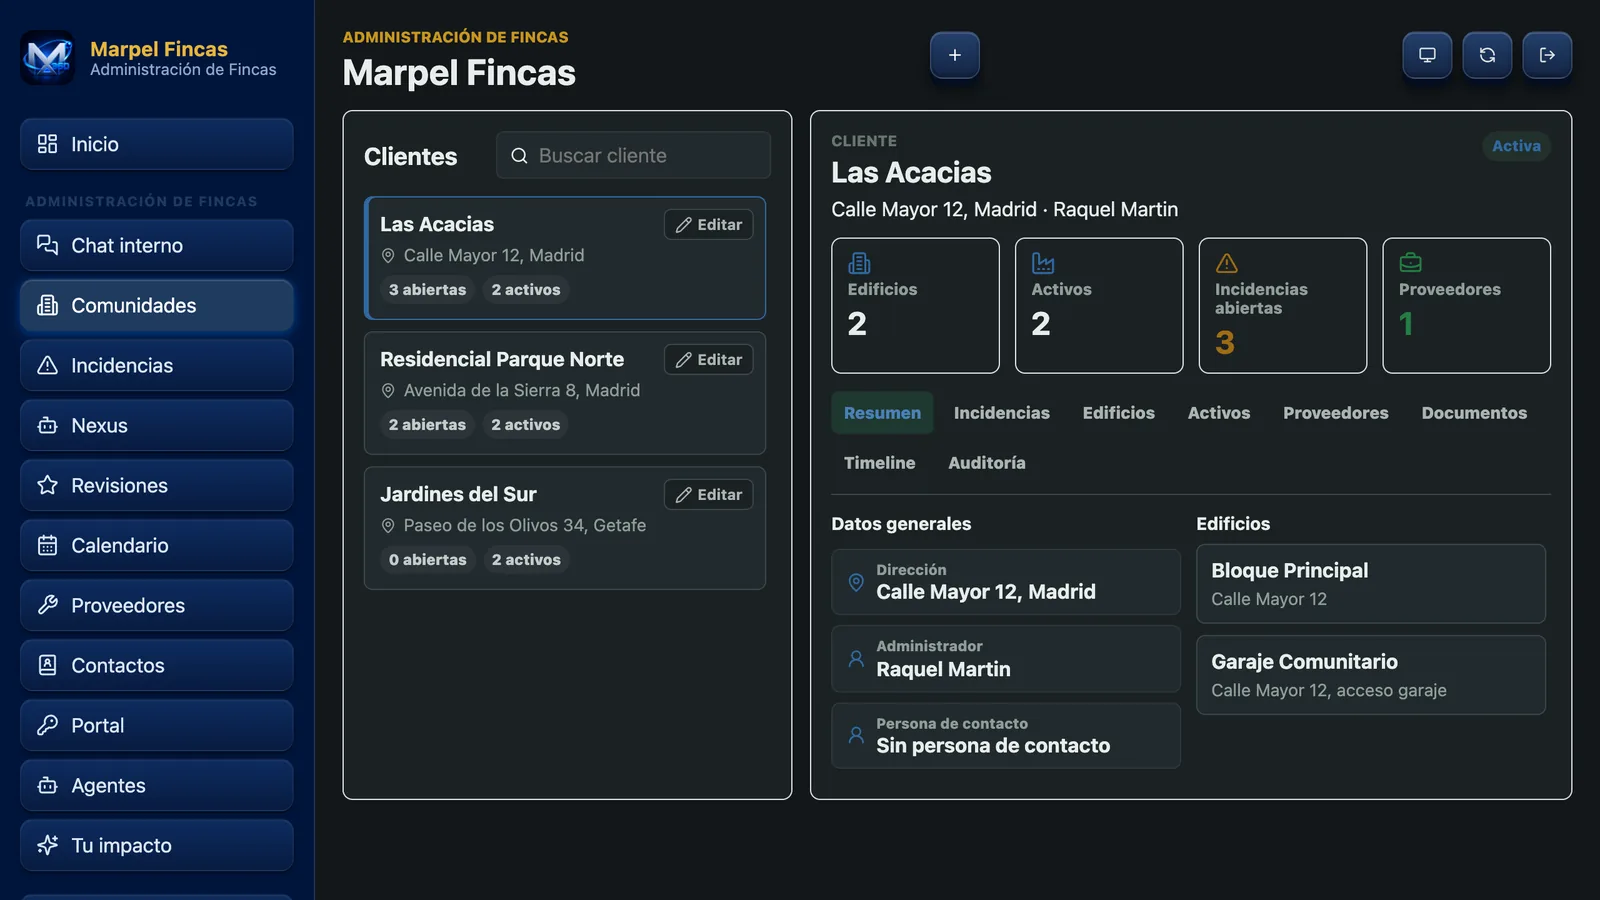Open Inicio from the sidebar
The width and height of the screenshot is (1600, 900).
[x=157, y=144]
